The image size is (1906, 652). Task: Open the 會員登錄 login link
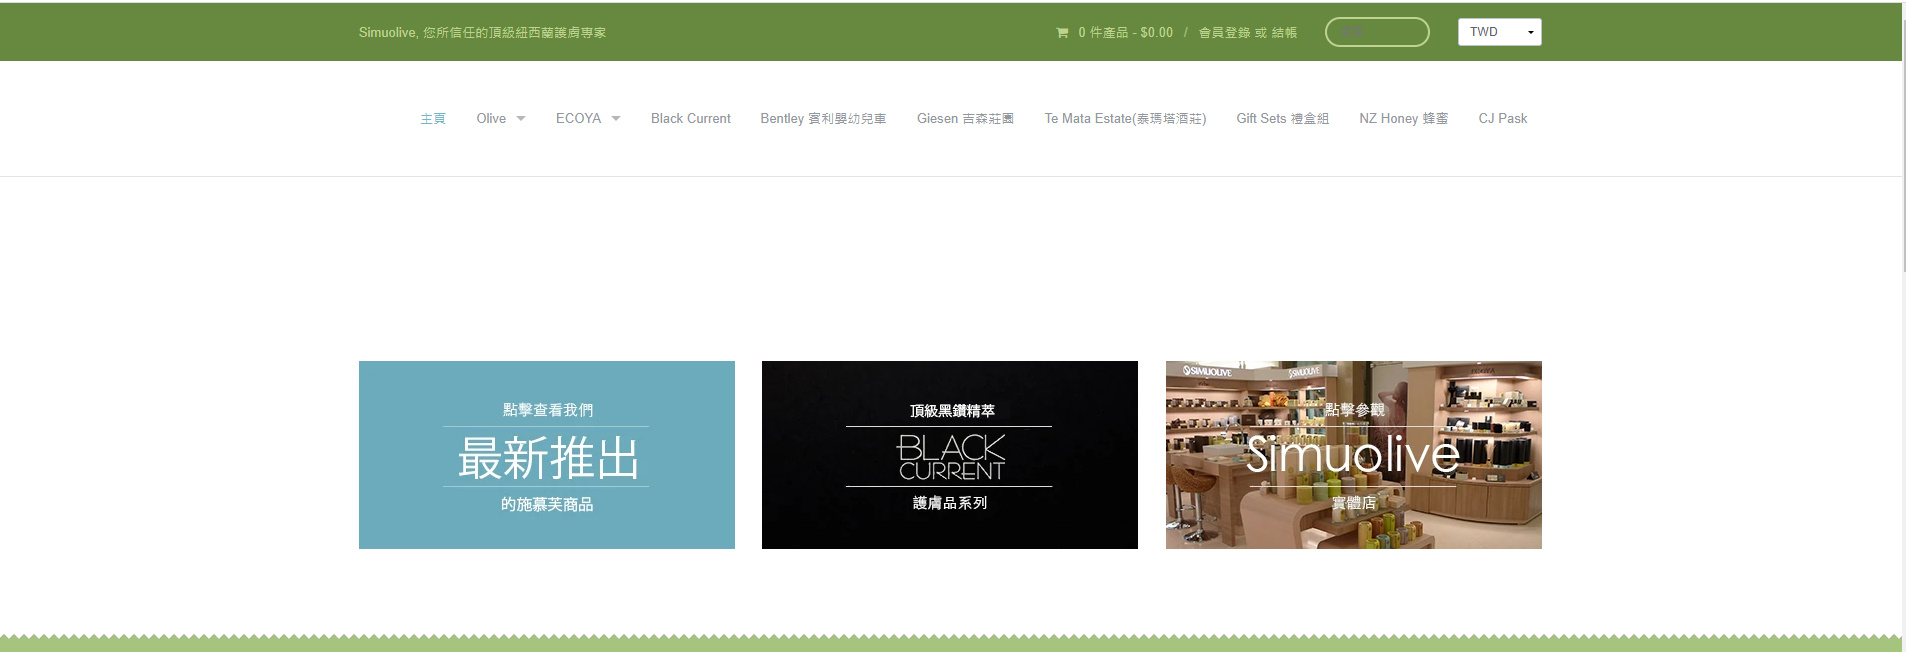1224,33
